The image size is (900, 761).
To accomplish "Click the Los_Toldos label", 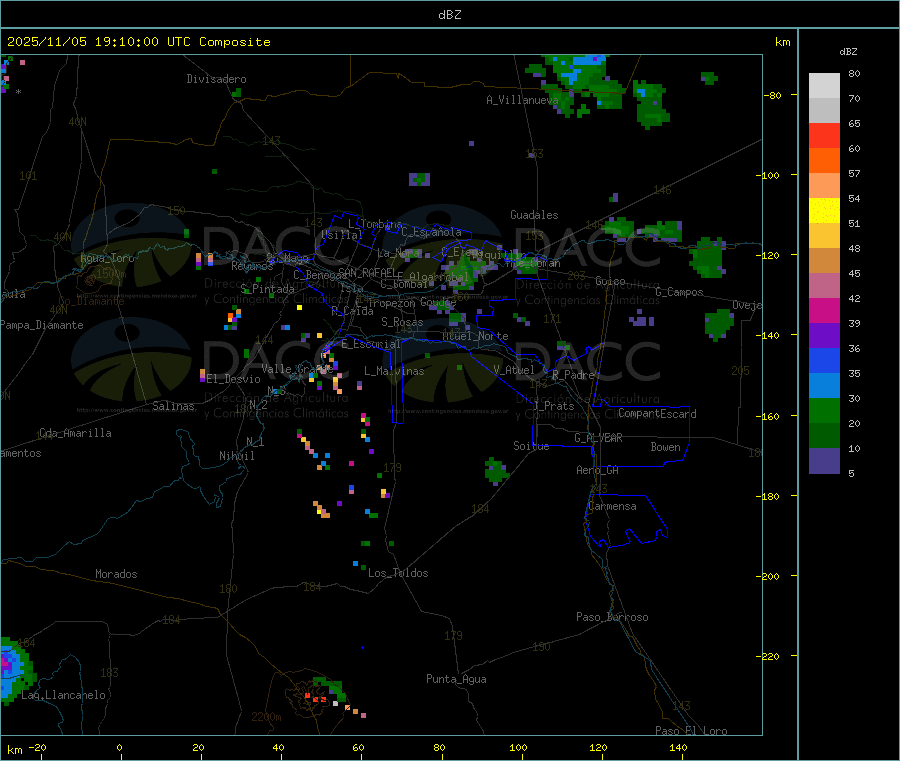I will coord(398,573).
